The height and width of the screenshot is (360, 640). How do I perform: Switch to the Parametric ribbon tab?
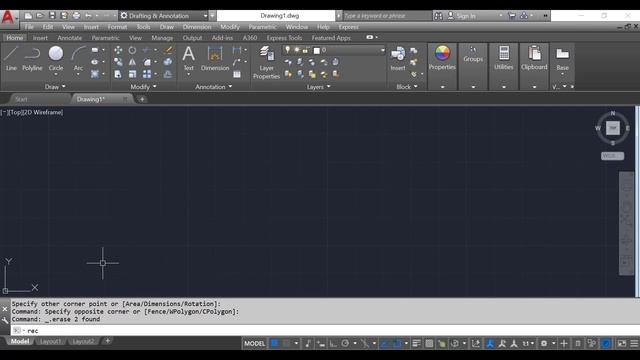[105, 38]
